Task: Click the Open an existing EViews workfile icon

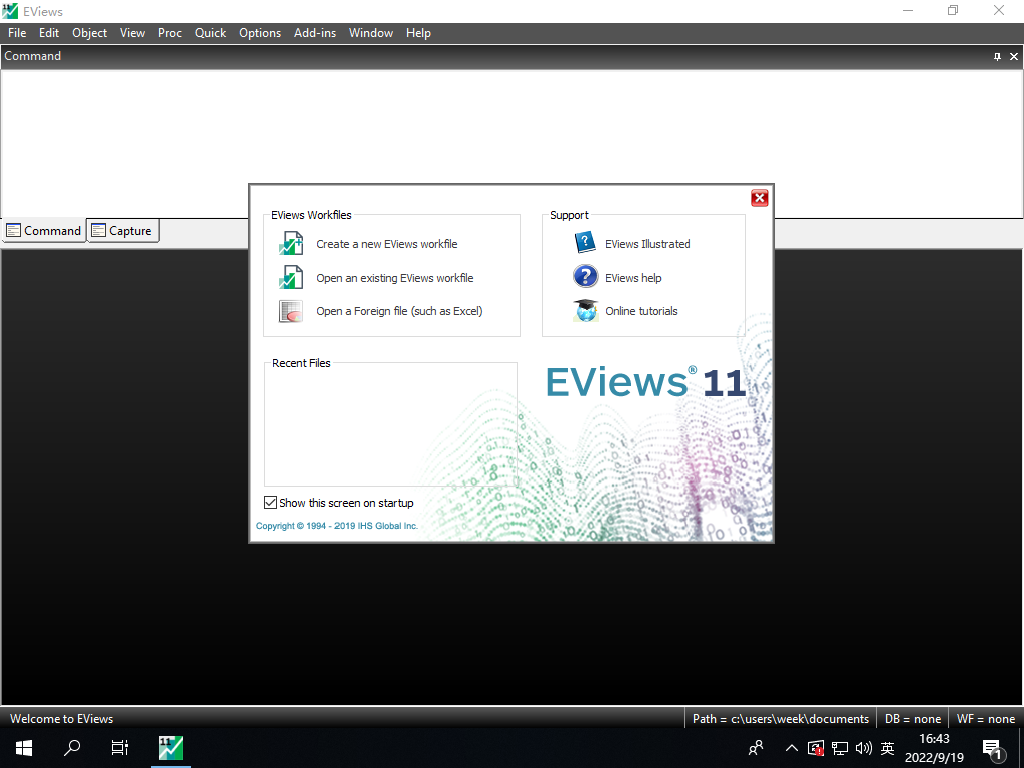Action: pyautogui.click(x=291, y=278)
